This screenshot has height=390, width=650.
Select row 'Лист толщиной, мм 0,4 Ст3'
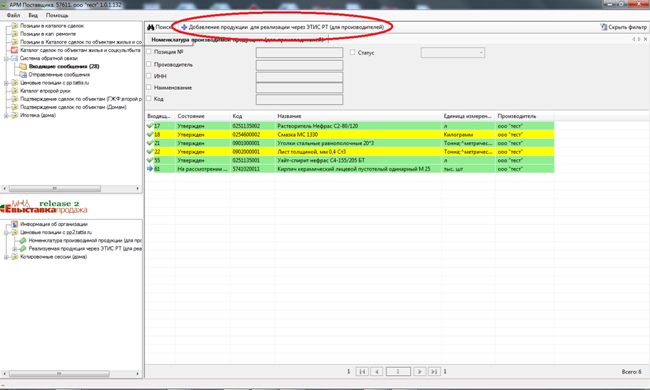pos(349,152)
